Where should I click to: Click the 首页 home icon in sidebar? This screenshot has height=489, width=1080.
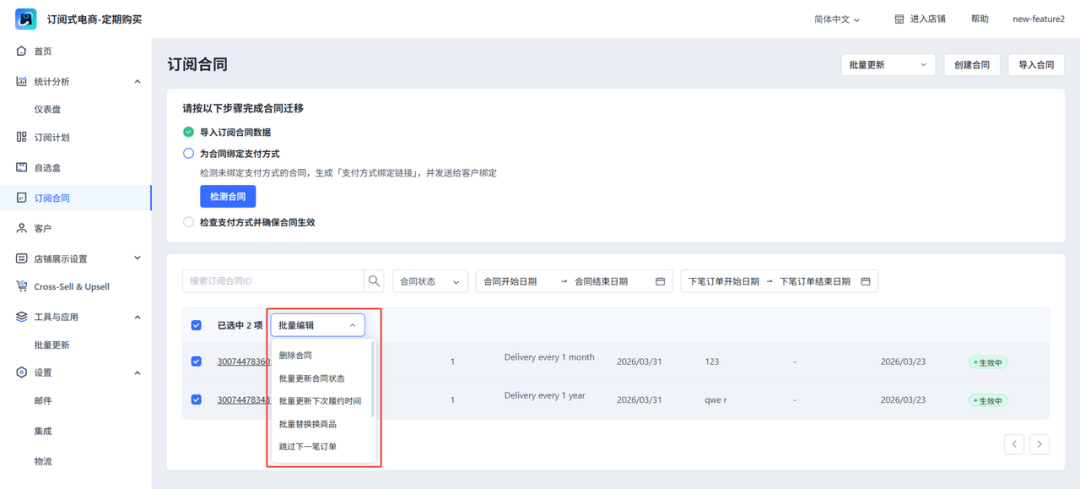coord(22,51)
